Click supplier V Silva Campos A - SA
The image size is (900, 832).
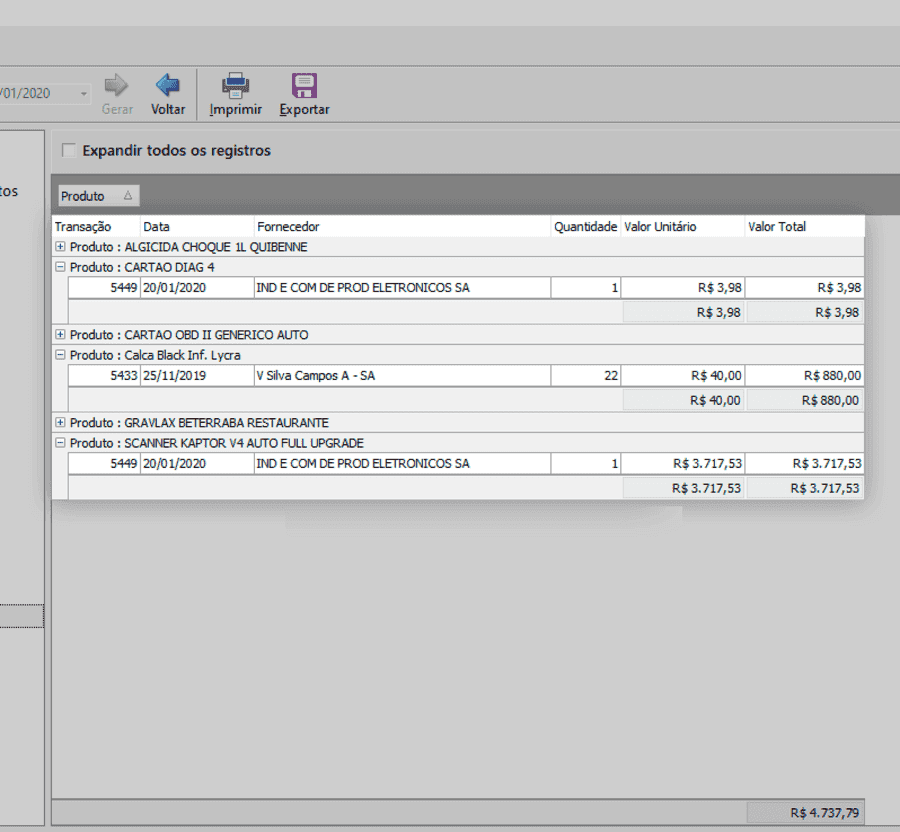[402, 376]
